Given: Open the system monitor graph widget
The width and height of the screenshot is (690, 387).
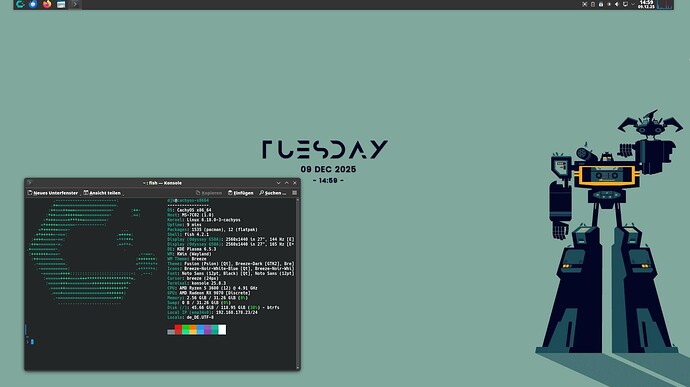Looking at the screenshot, I should (664, 4).
